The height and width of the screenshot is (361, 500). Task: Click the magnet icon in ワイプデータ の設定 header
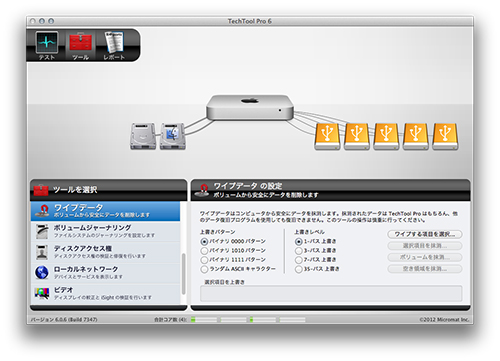coord(202,190)
